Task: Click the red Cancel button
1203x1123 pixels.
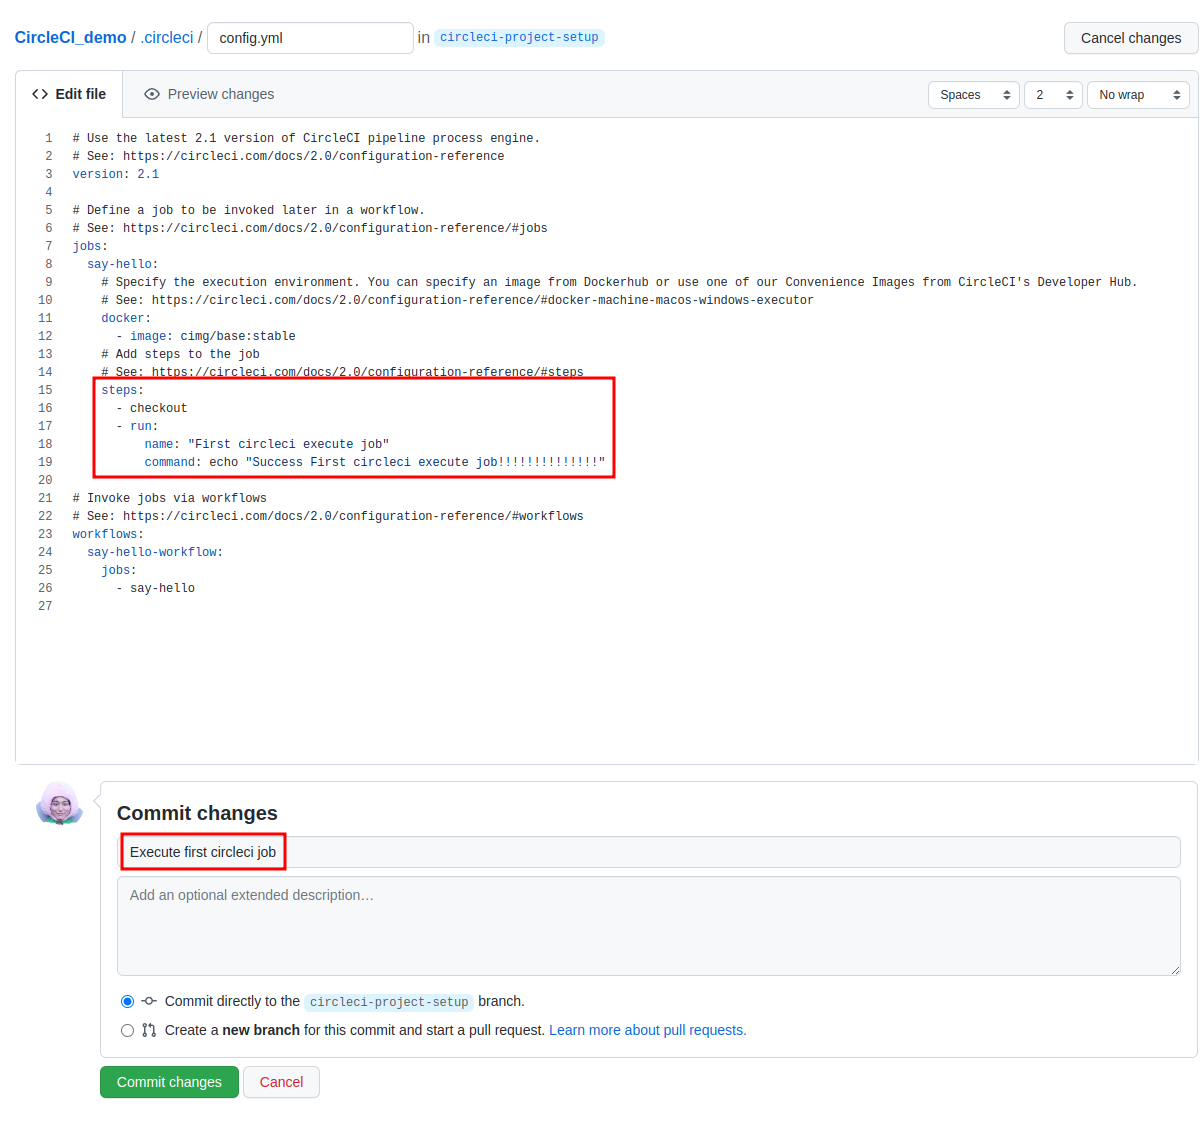Action: 281,1082
